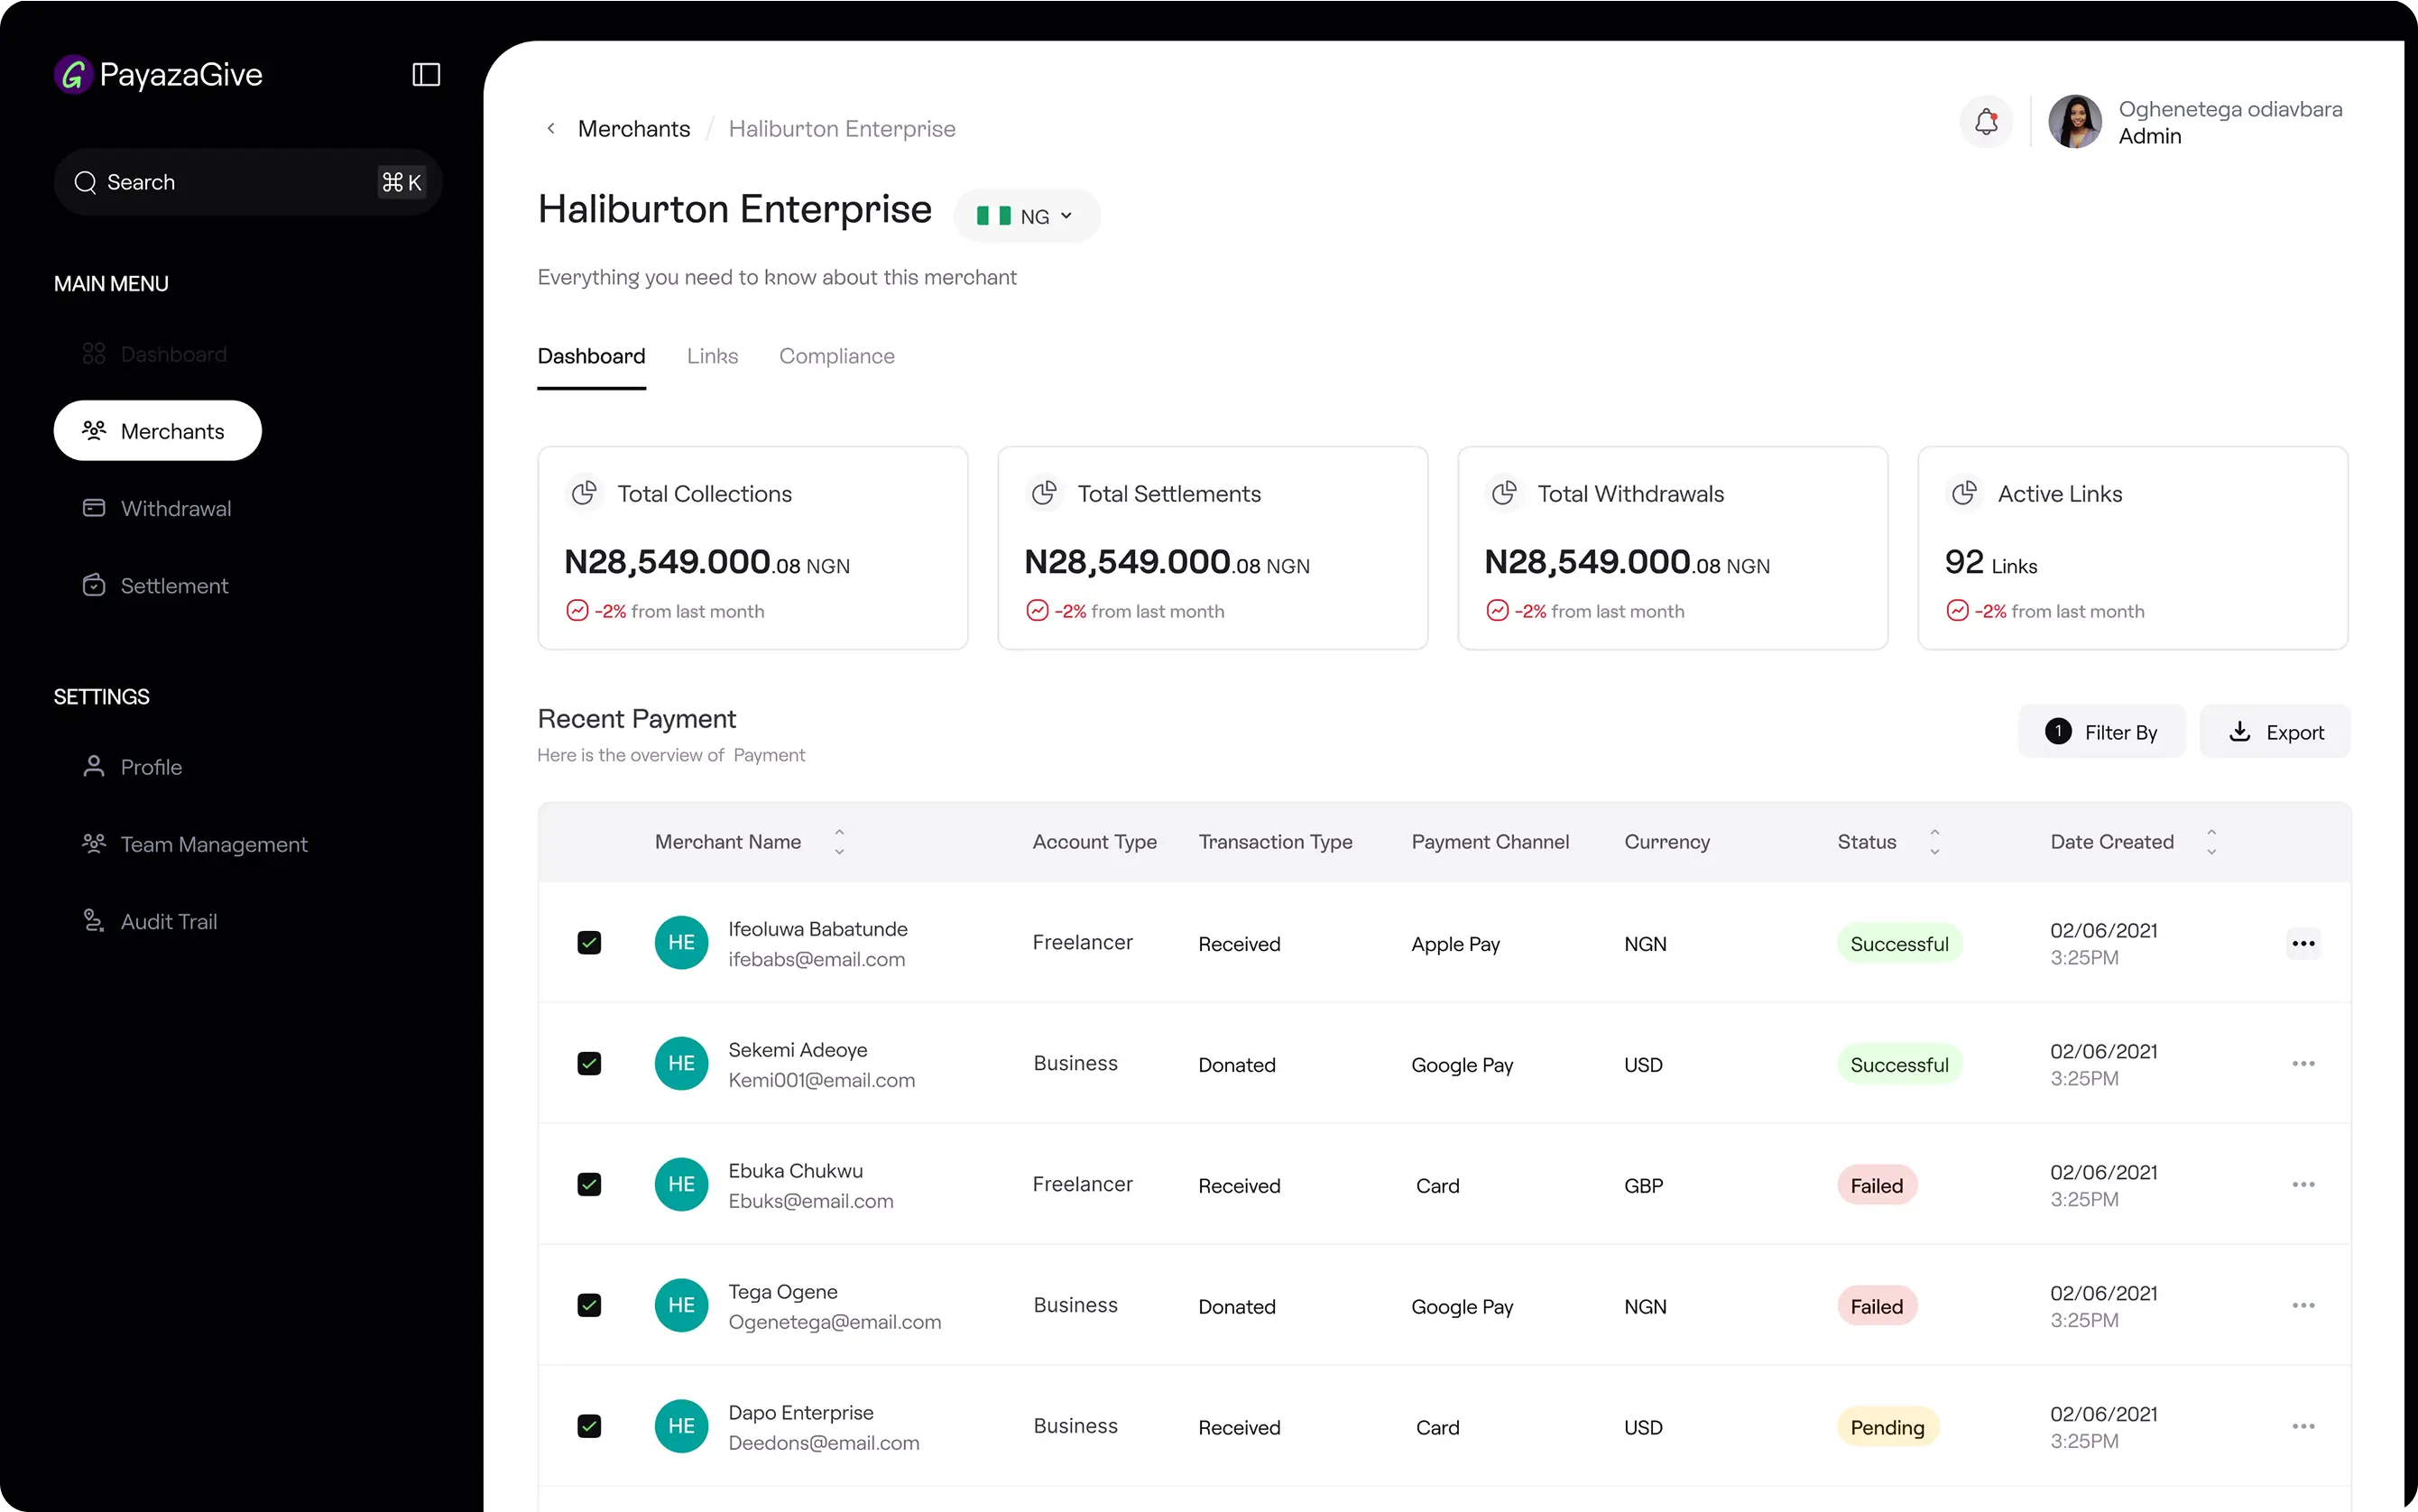Click HE avatar for Dapo Enterprise
This screenshot has height=1512, width=2418.
681,1427
